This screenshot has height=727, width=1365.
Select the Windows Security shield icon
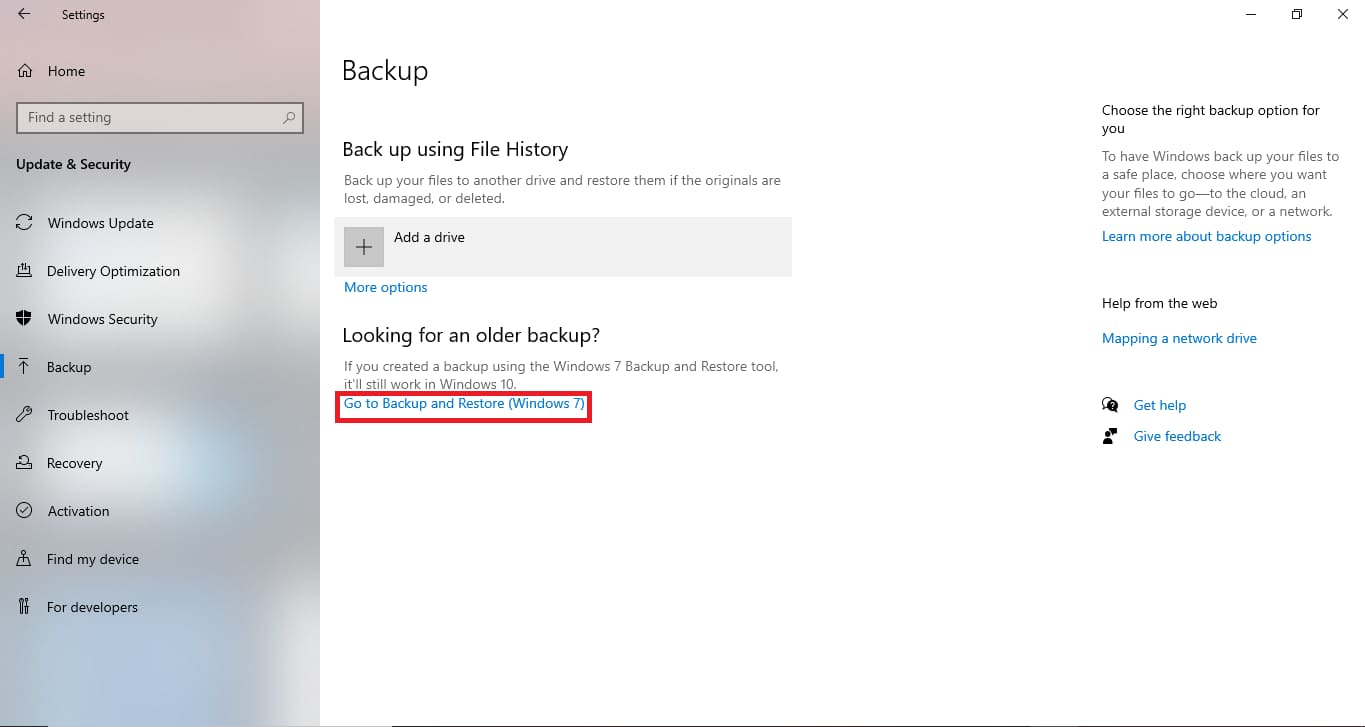click(x=24, y=319)
